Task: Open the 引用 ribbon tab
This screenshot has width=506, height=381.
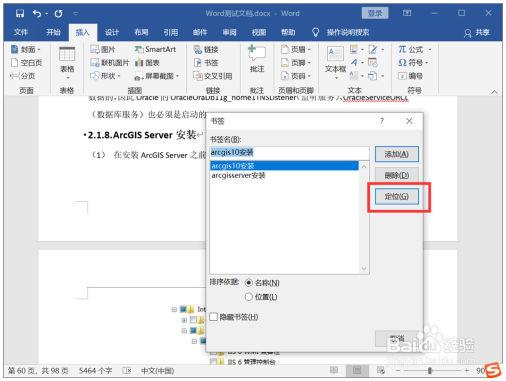Action: 170,32
